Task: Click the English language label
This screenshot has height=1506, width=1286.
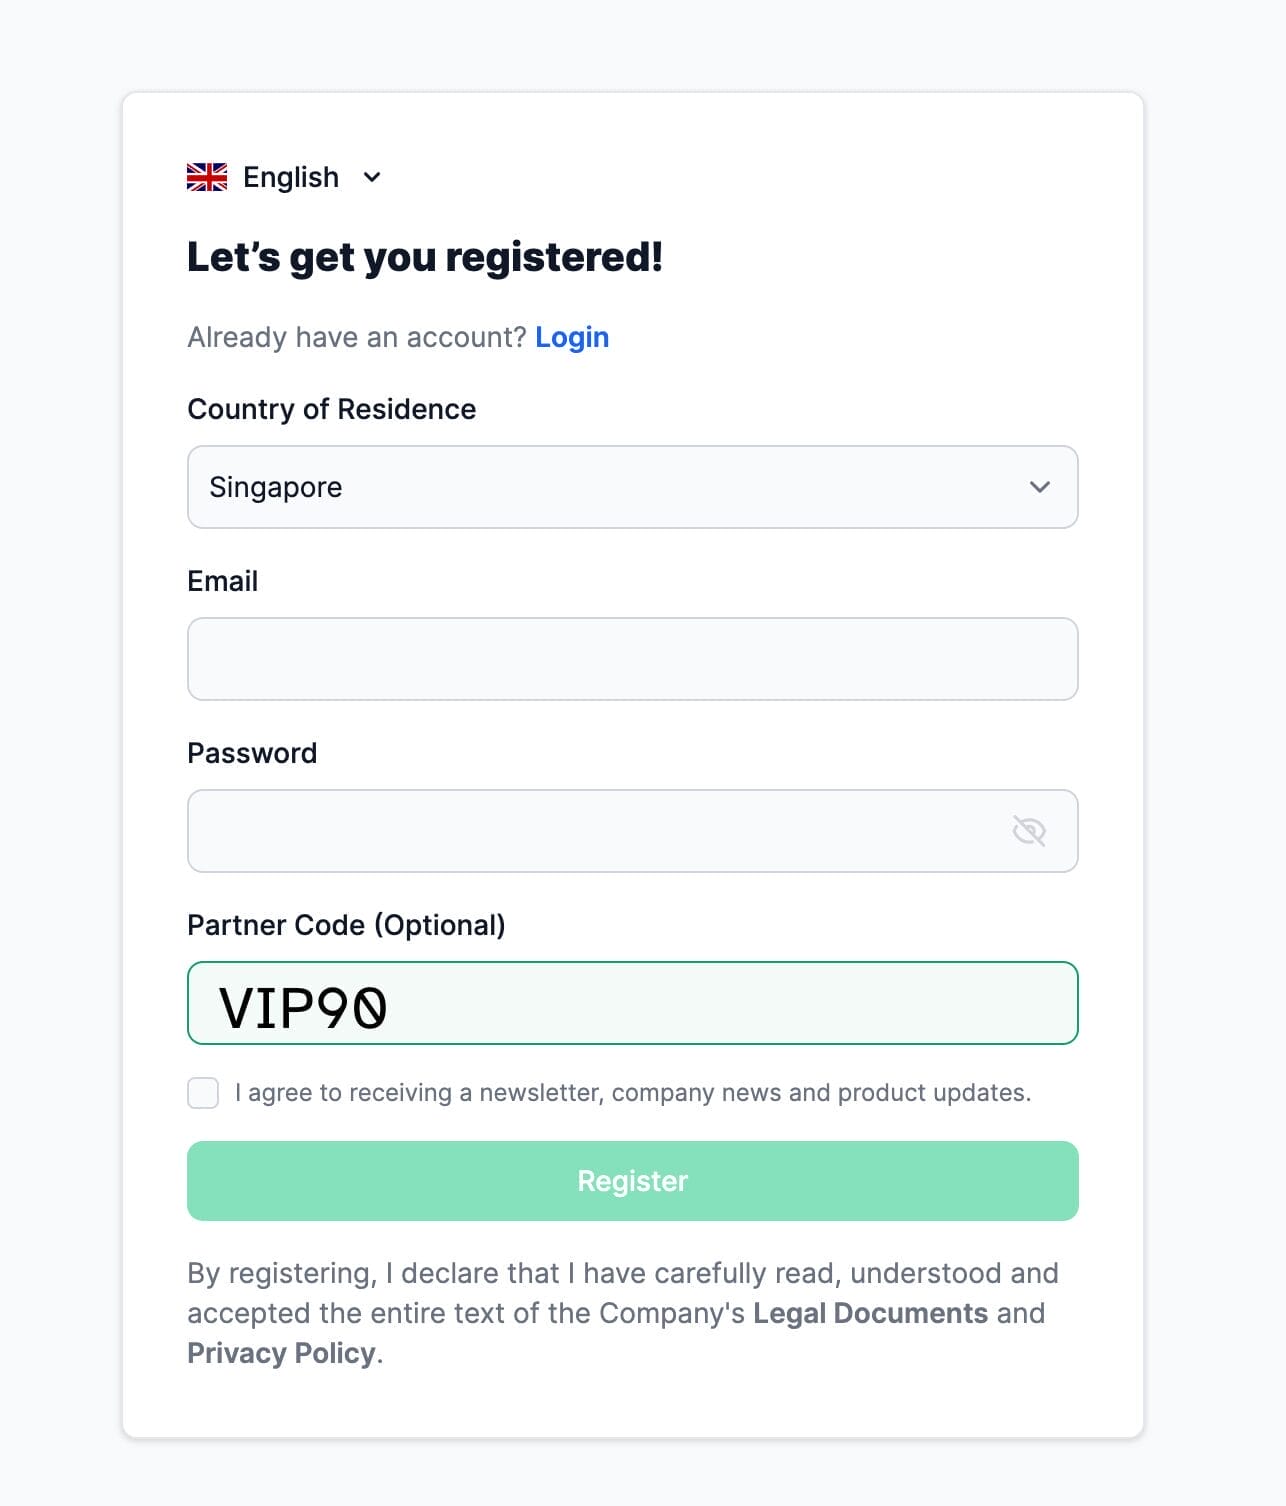Action: click(291, 177)
